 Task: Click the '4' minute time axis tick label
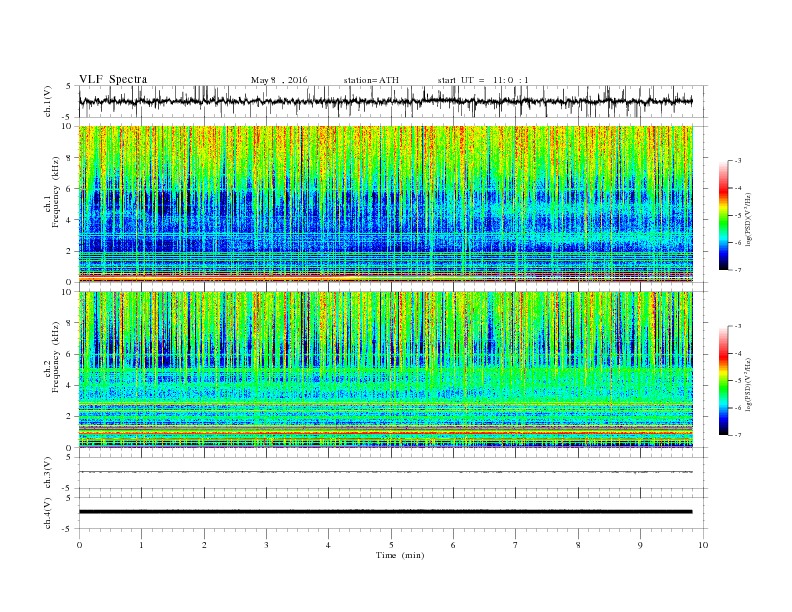click(328, 545)
